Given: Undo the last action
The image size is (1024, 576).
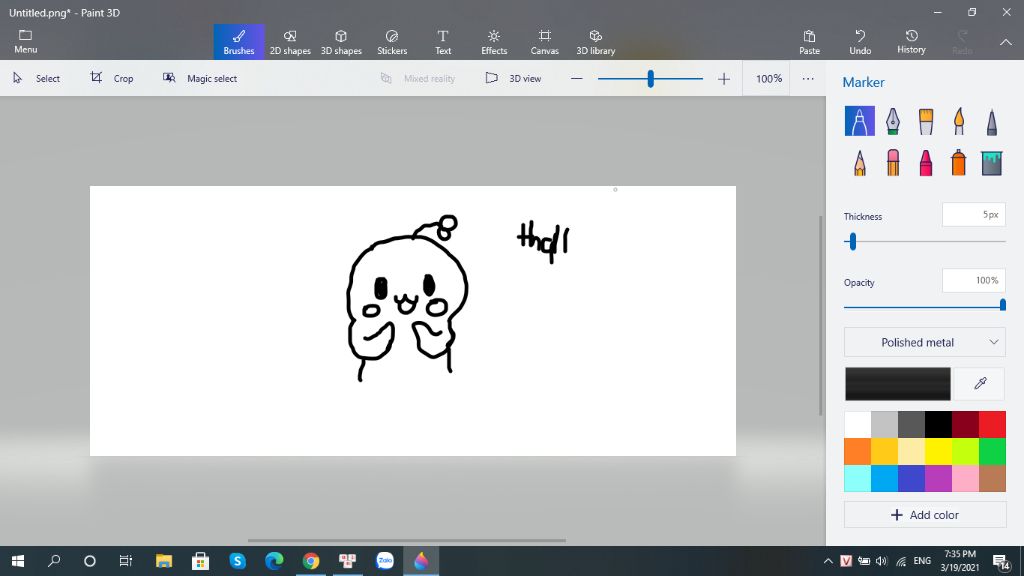Looking at the screenshot, I should point(860,42).
